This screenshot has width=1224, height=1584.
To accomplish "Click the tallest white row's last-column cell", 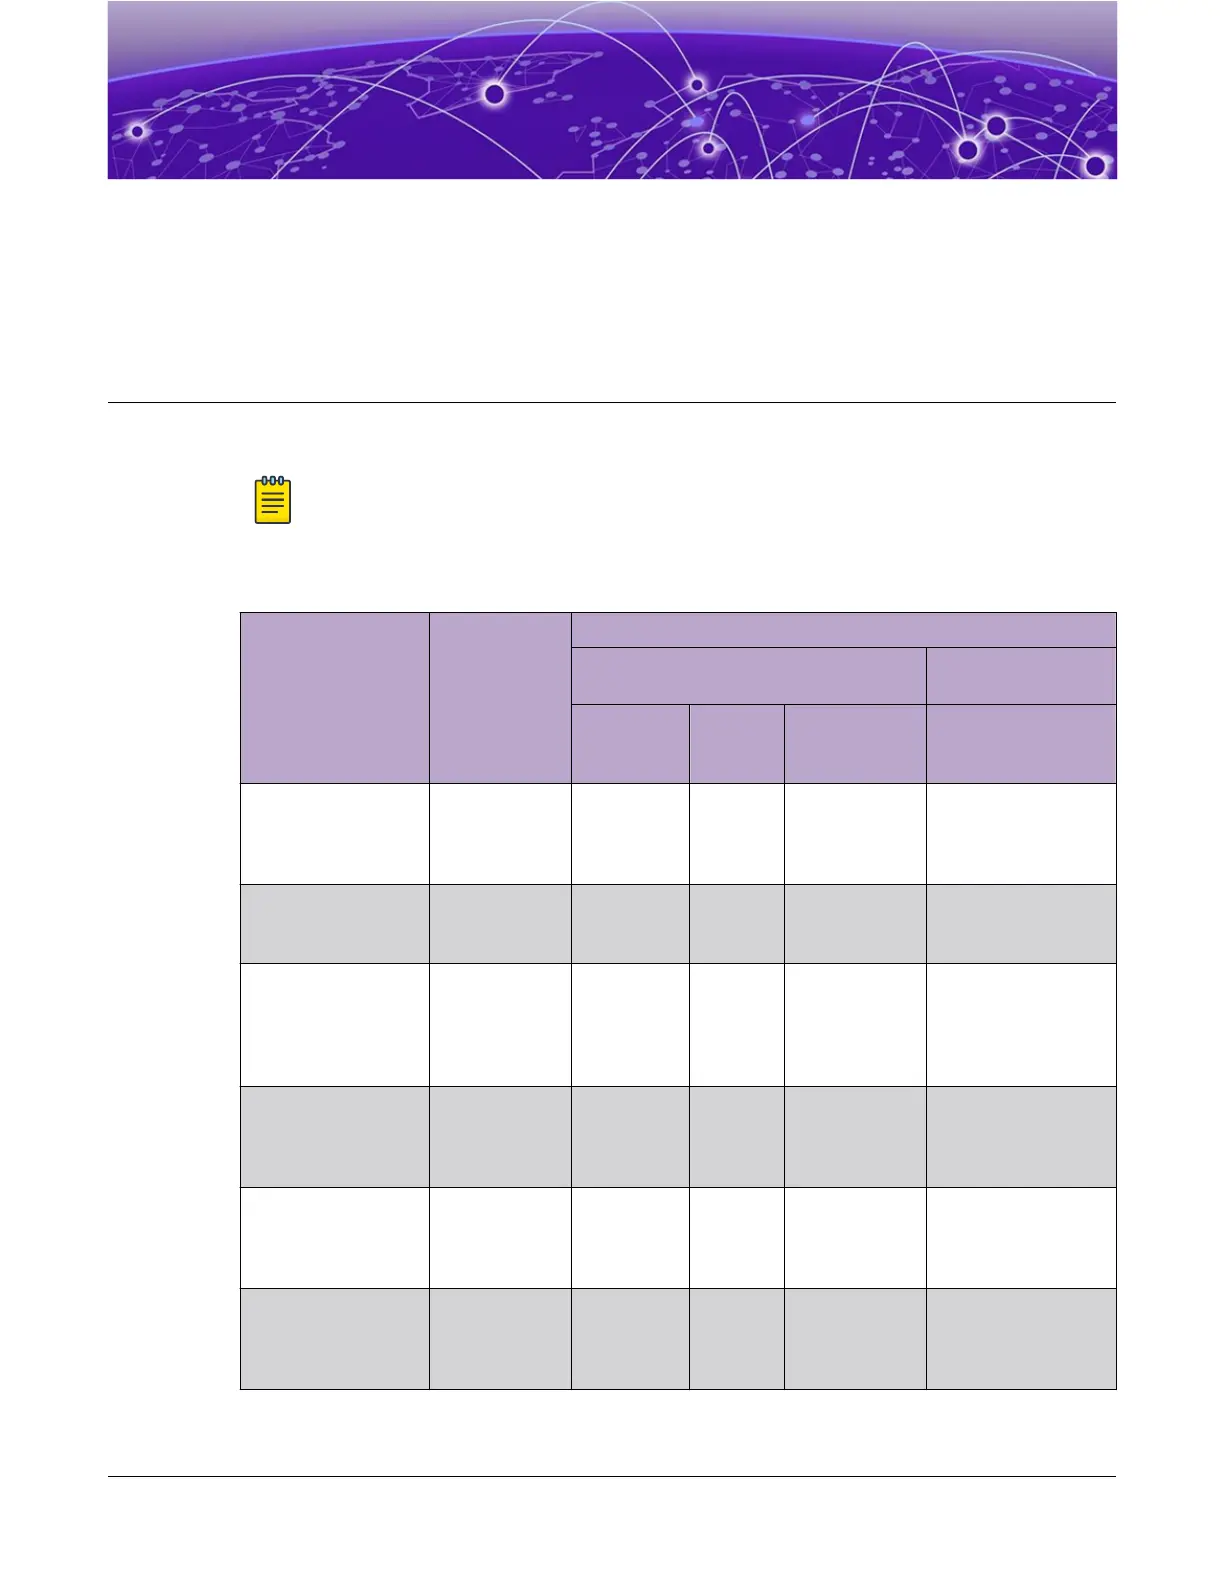I will [1021, 1025].
